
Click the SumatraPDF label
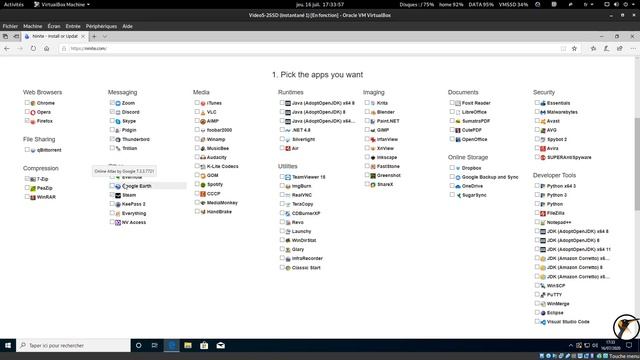476,121
